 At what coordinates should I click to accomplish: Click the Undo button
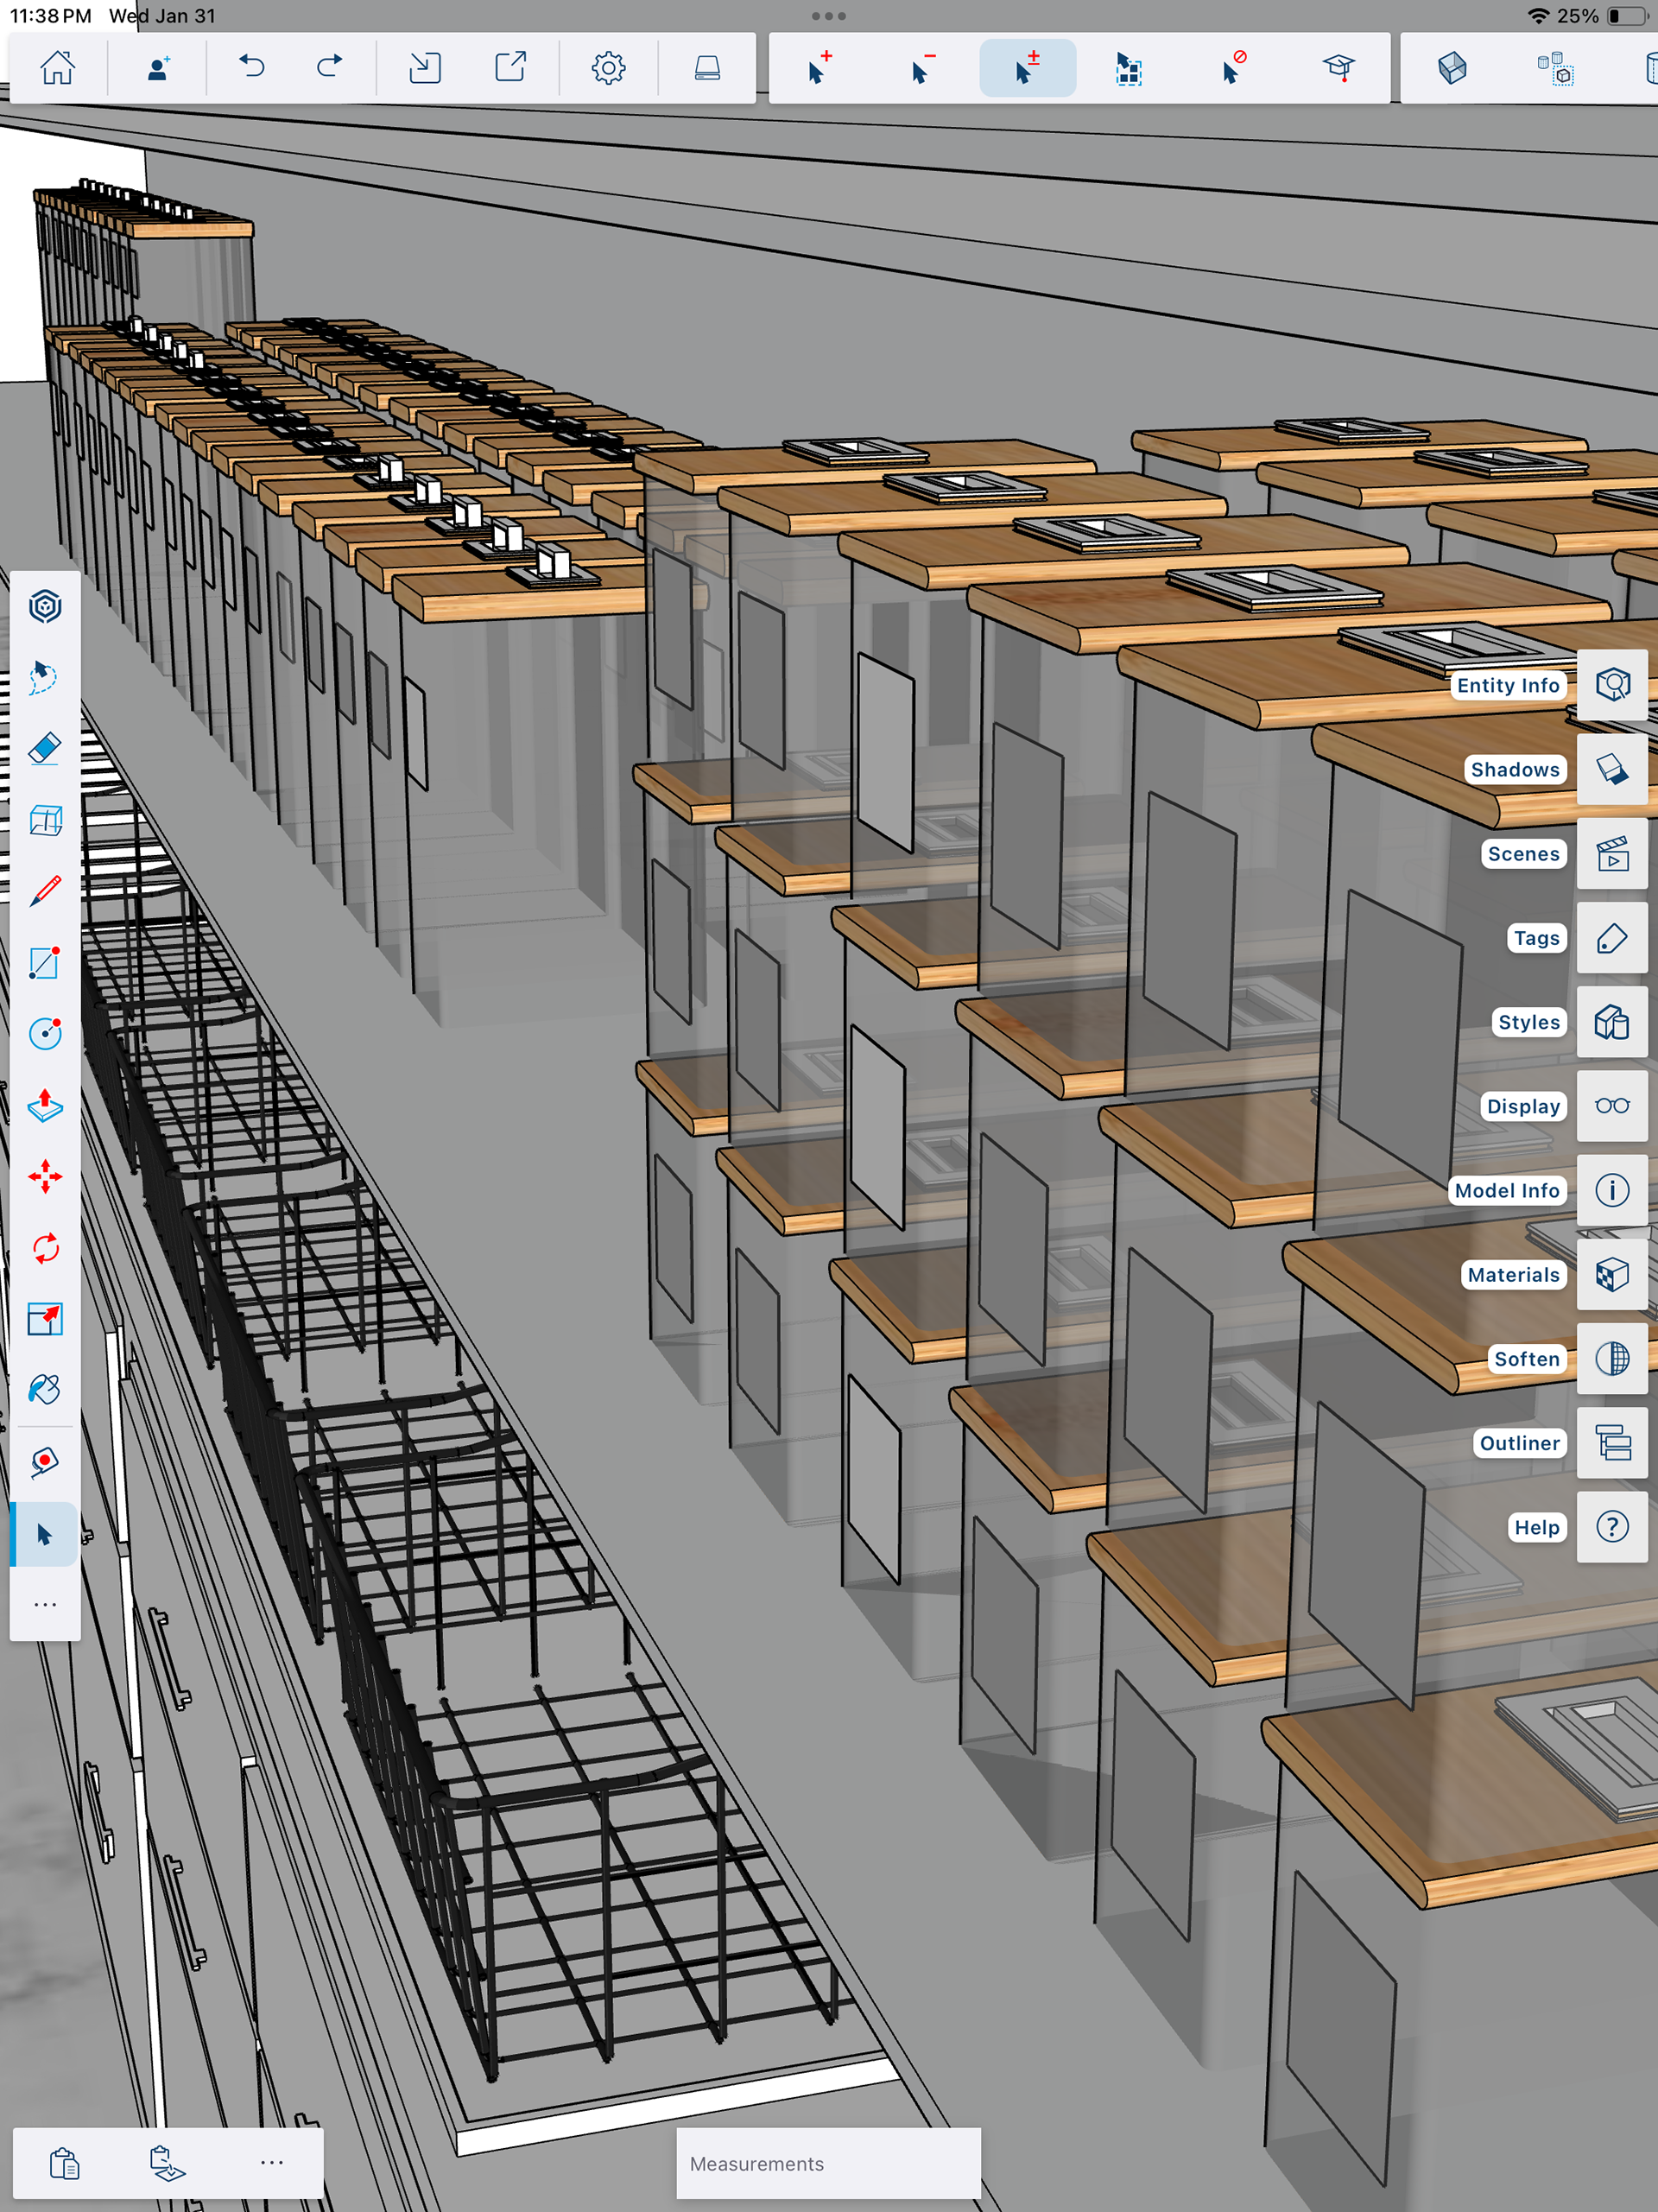click(252, 68)
